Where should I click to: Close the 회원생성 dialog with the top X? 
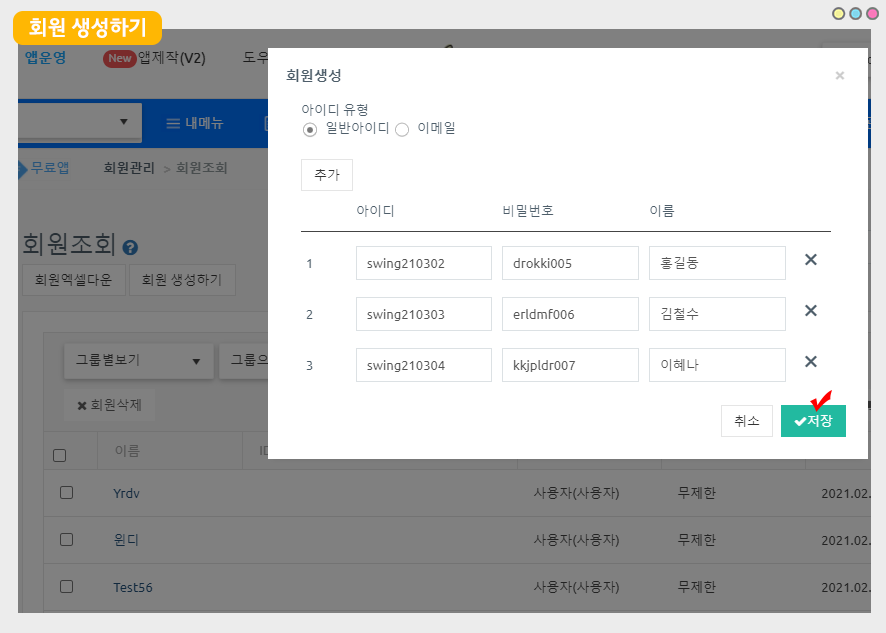tap(839, 75)
